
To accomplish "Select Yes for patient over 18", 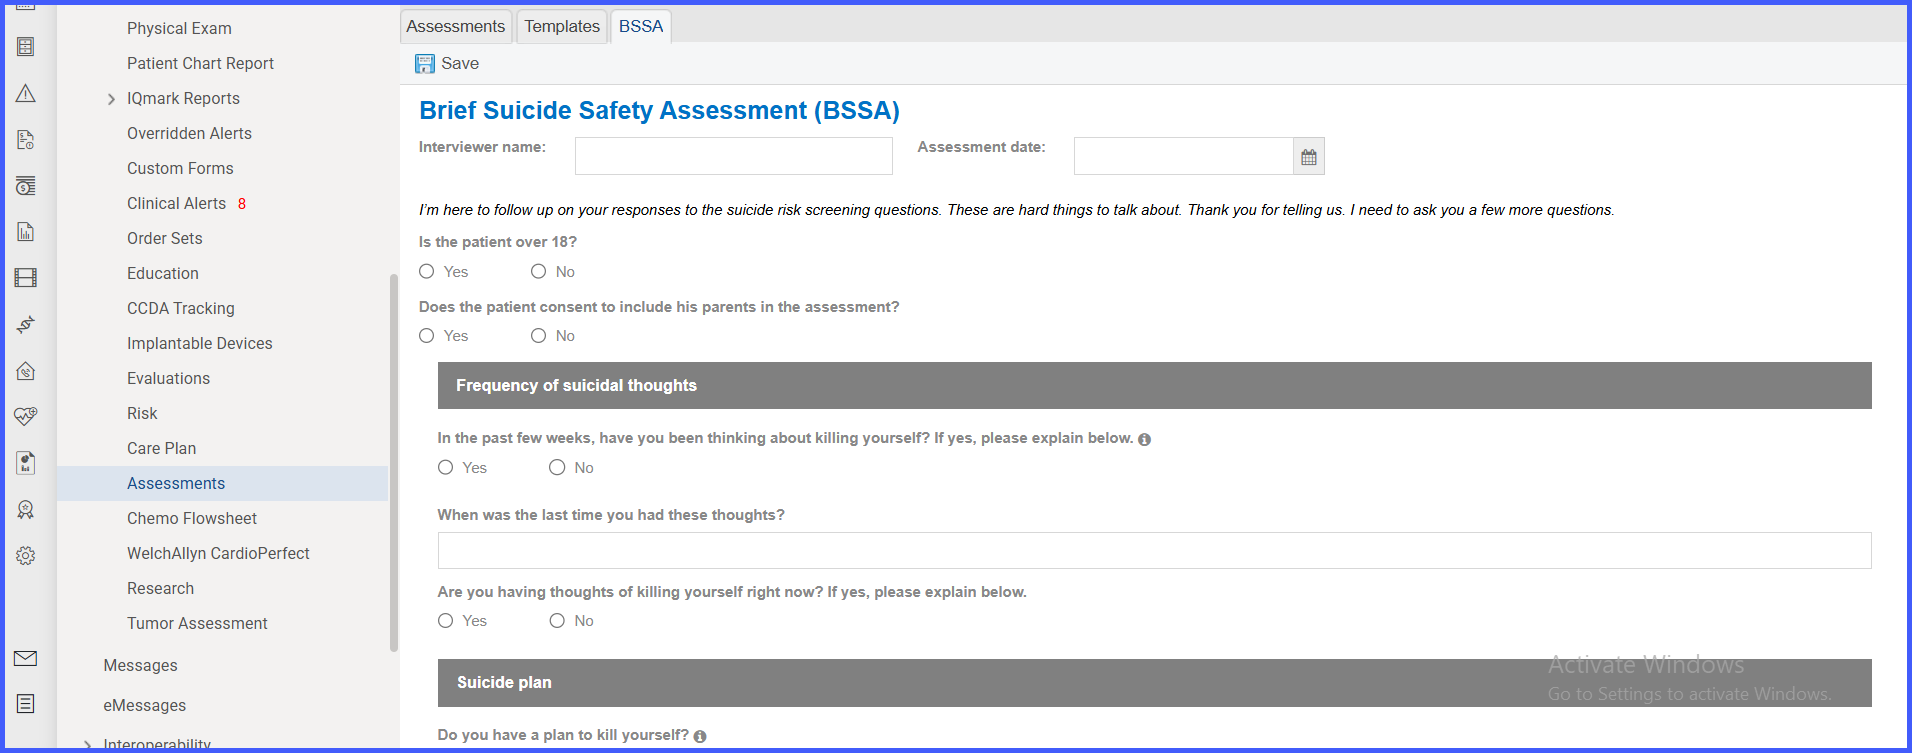I will 427,272.
